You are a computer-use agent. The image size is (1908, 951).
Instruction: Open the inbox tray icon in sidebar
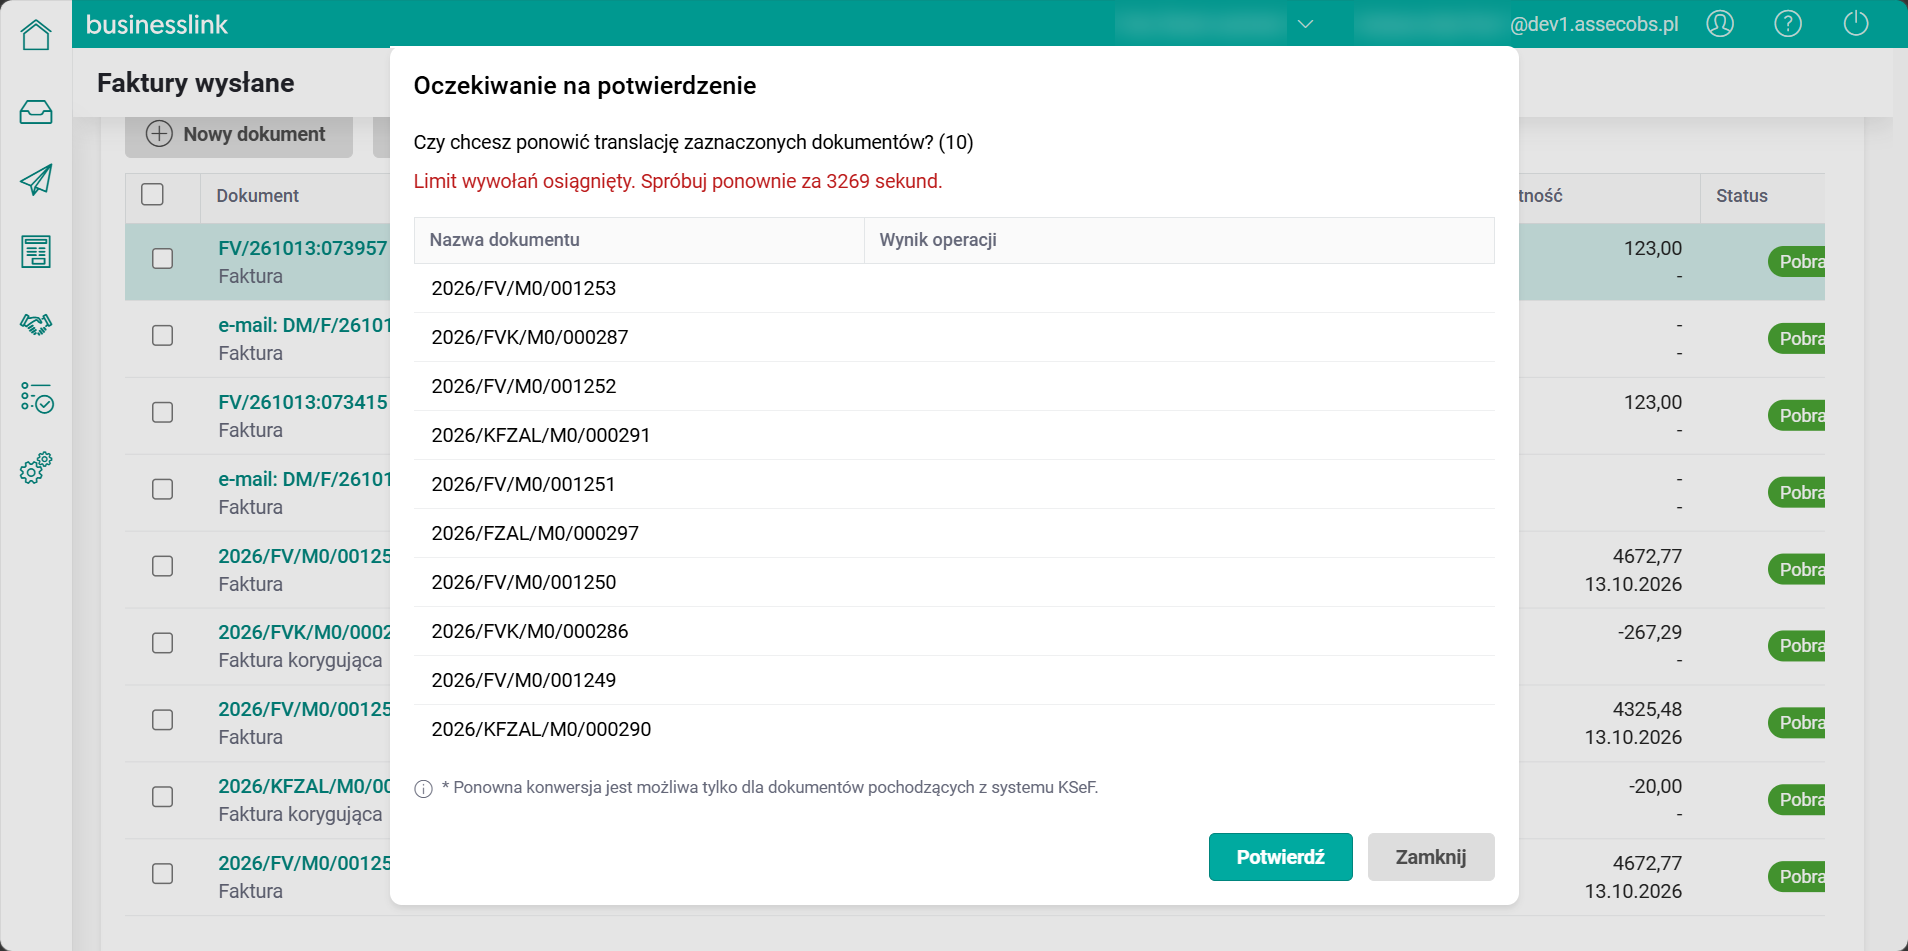click(x=36, y=111)
